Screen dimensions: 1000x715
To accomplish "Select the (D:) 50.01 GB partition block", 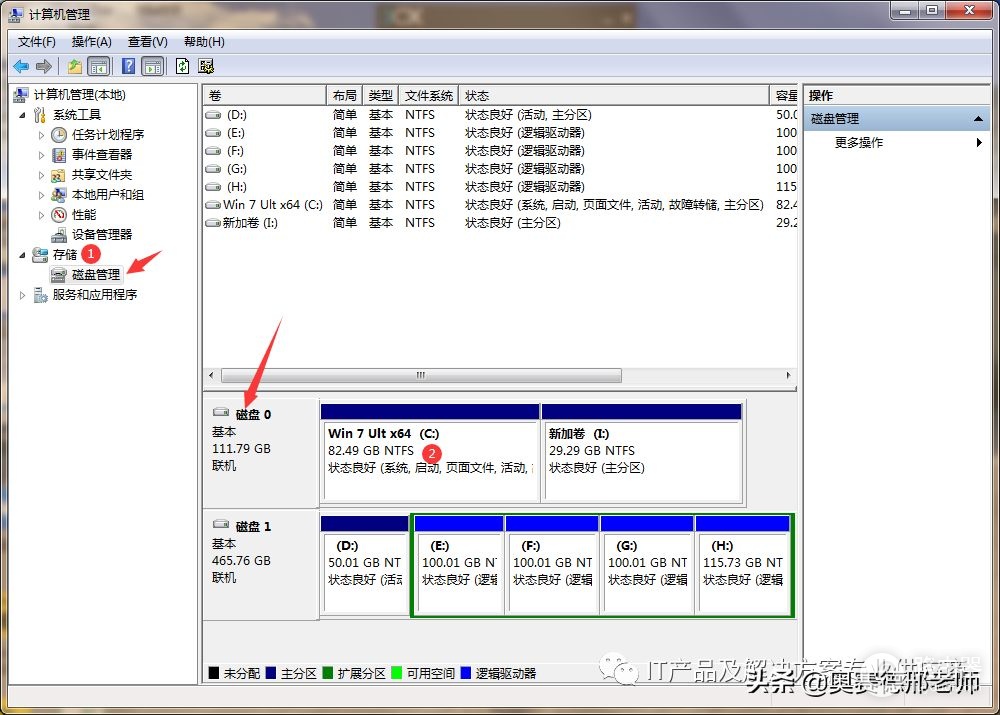I will pyautogui.click(x=365, y=565).
